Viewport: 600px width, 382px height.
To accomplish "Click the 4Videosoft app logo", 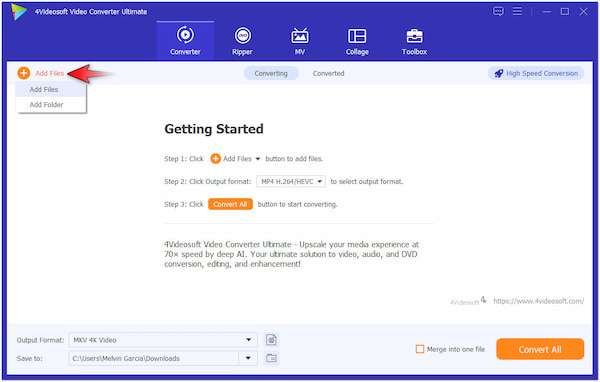I will (18, 11).
